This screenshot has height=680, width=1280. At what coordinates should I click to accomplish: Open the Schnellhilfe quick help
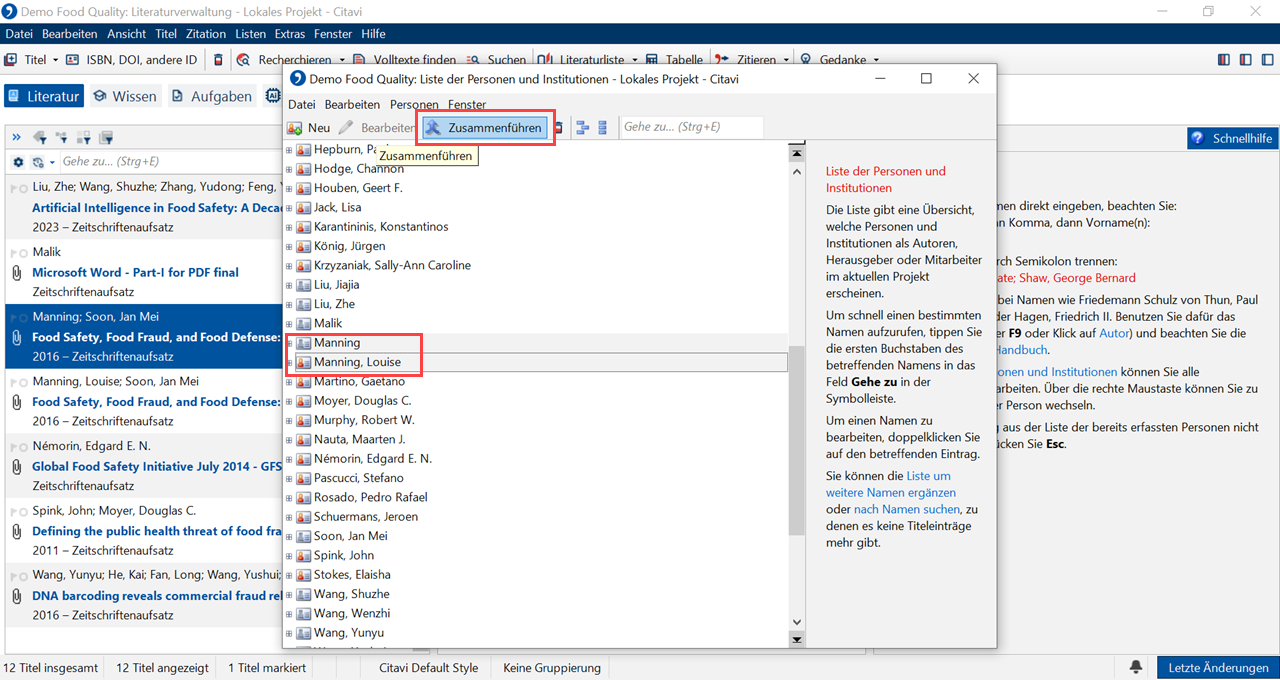coord(1232,138)
